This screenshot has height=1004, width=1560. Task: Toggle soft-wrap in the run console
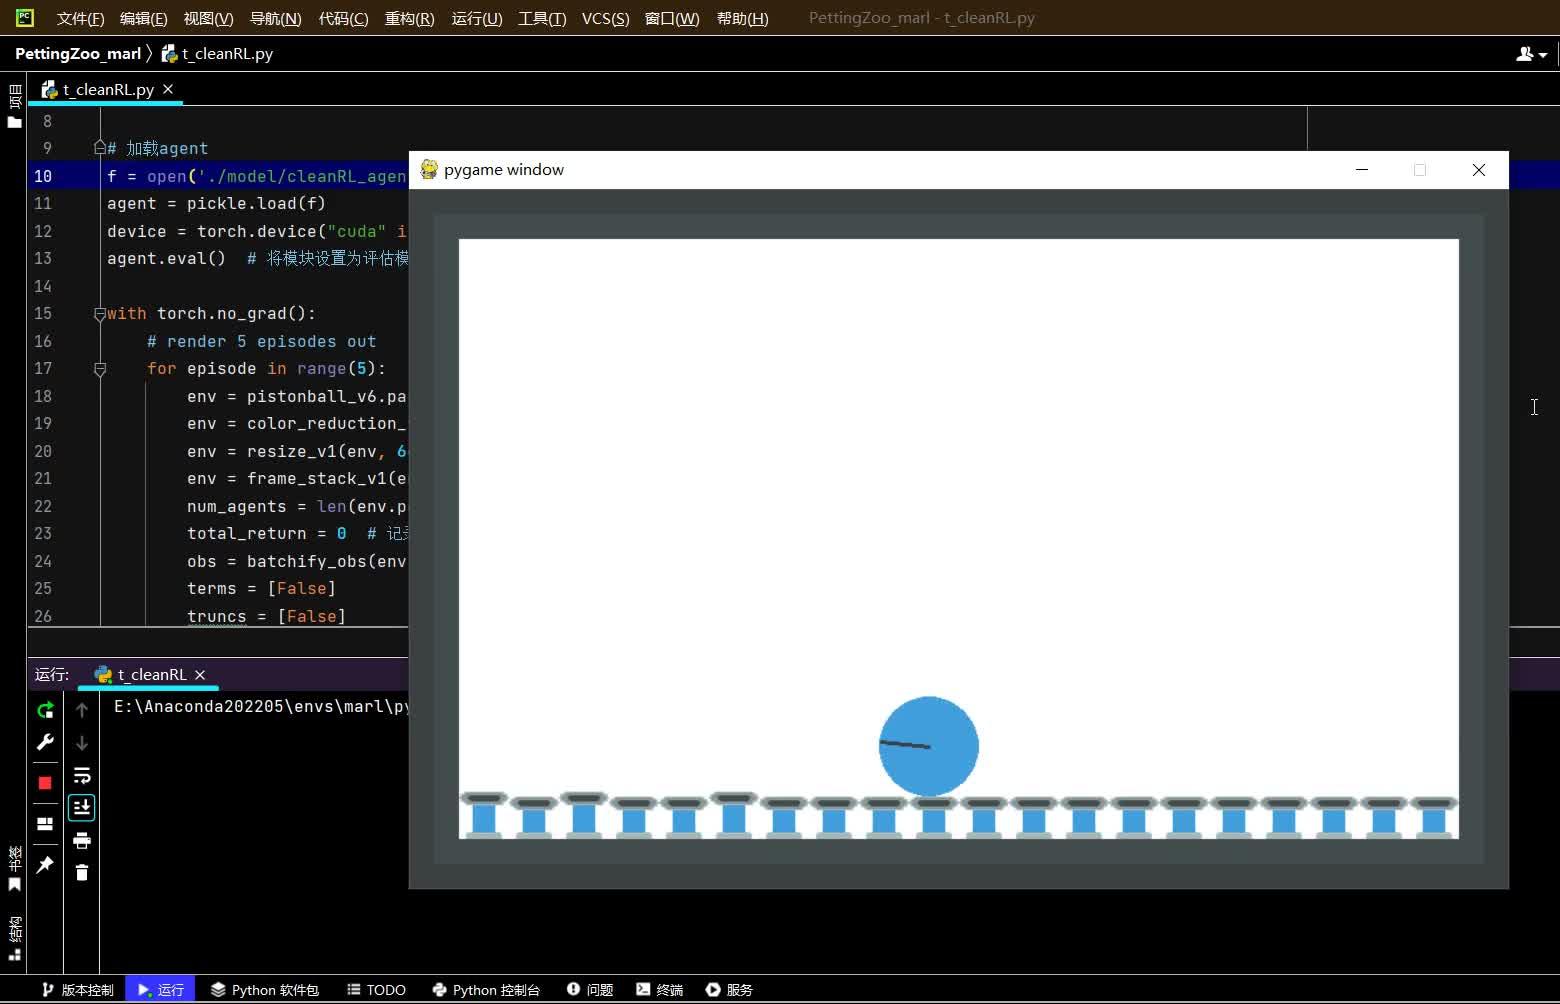click(82, 775)
